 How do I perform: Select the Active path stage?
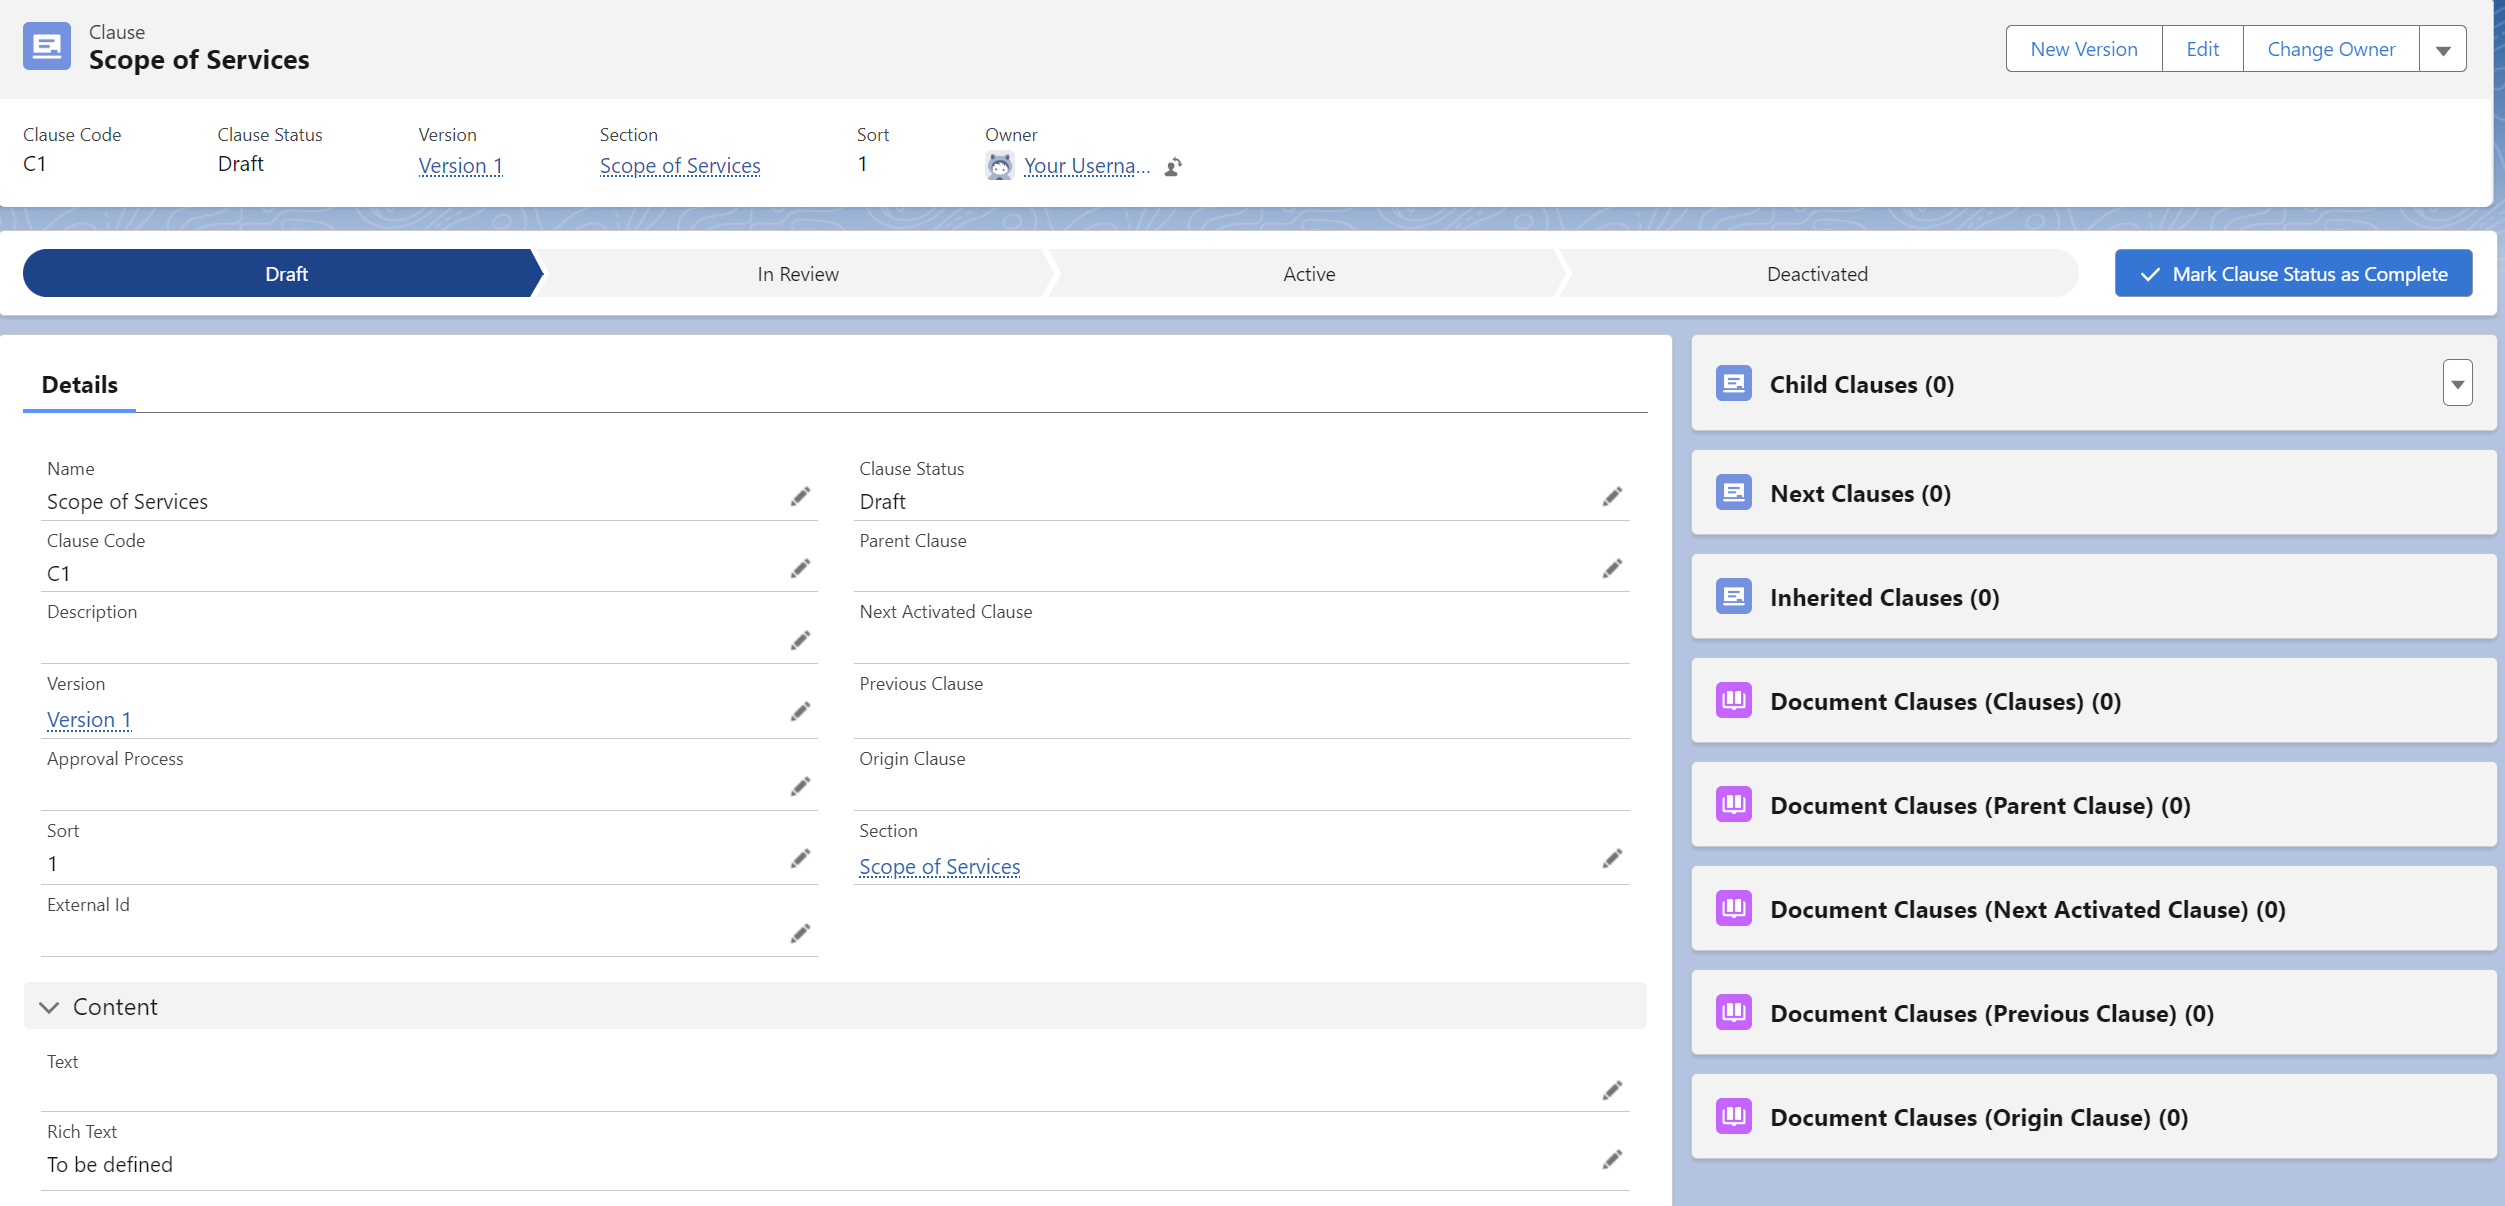1308,274
